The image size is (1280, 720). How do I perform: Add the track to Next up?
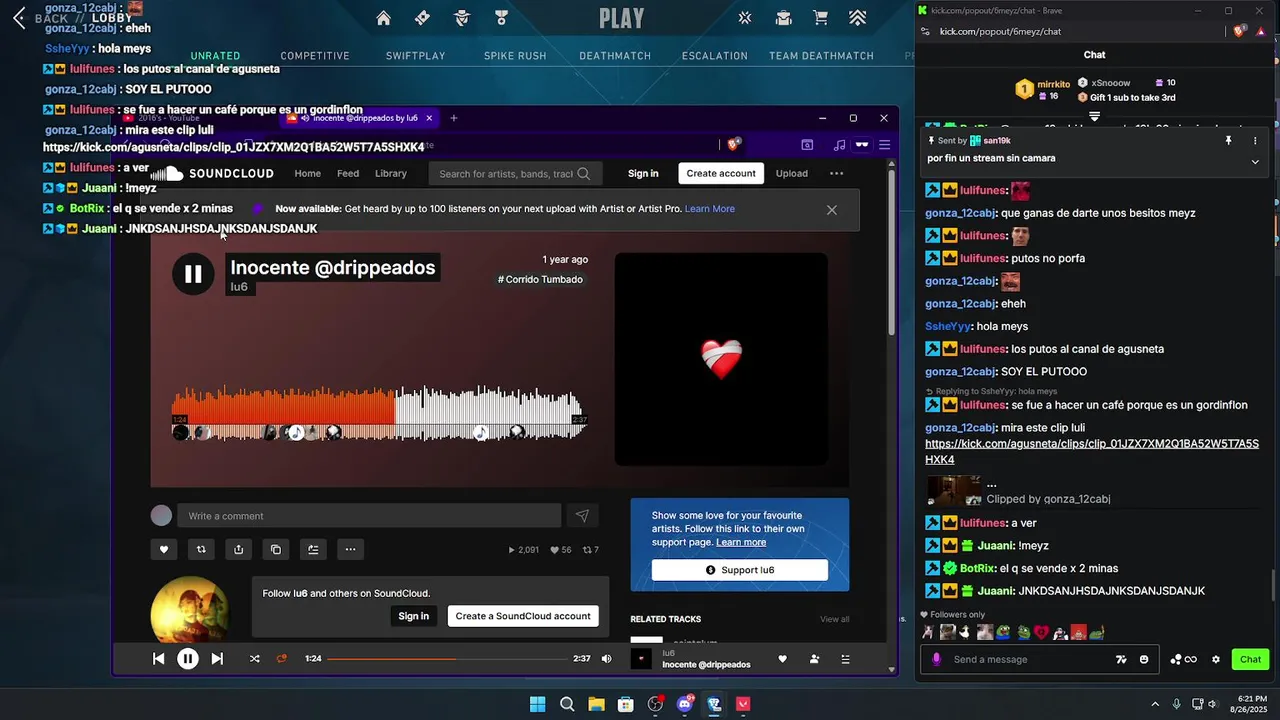313,549
